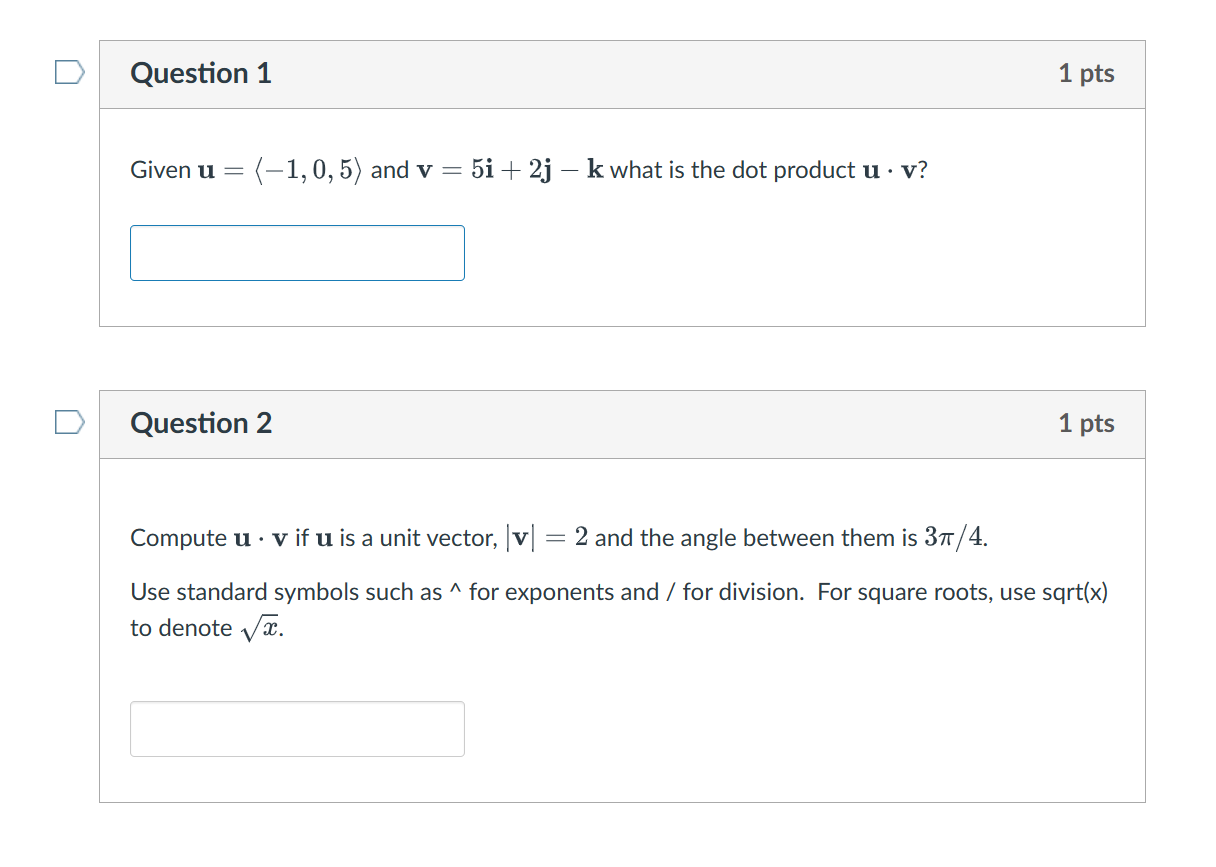Click the 1 pts label for Question 2
The image size is (1216, 867).
tap(1086, 423)
